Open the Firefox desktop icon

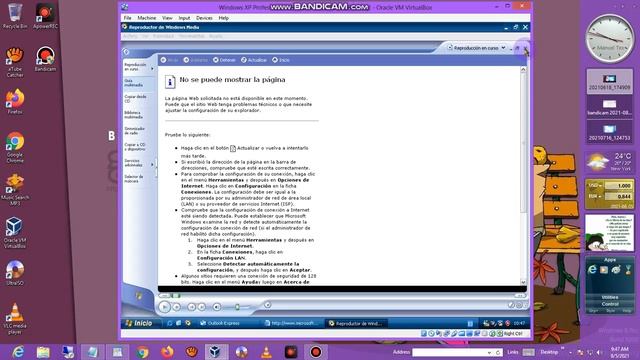(x=15, y=102)
